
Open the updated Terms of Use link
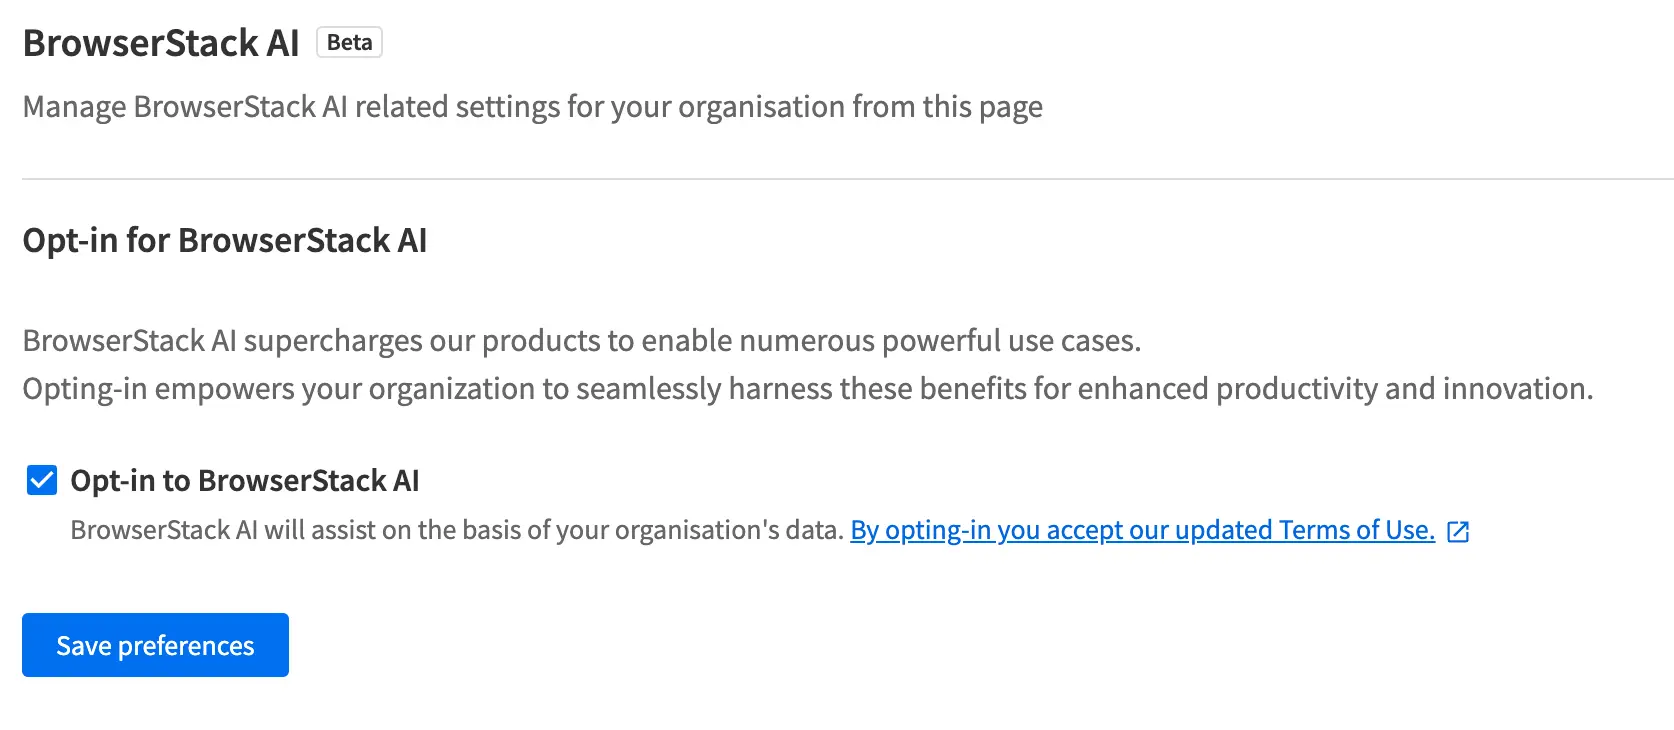coord(1141,530)
